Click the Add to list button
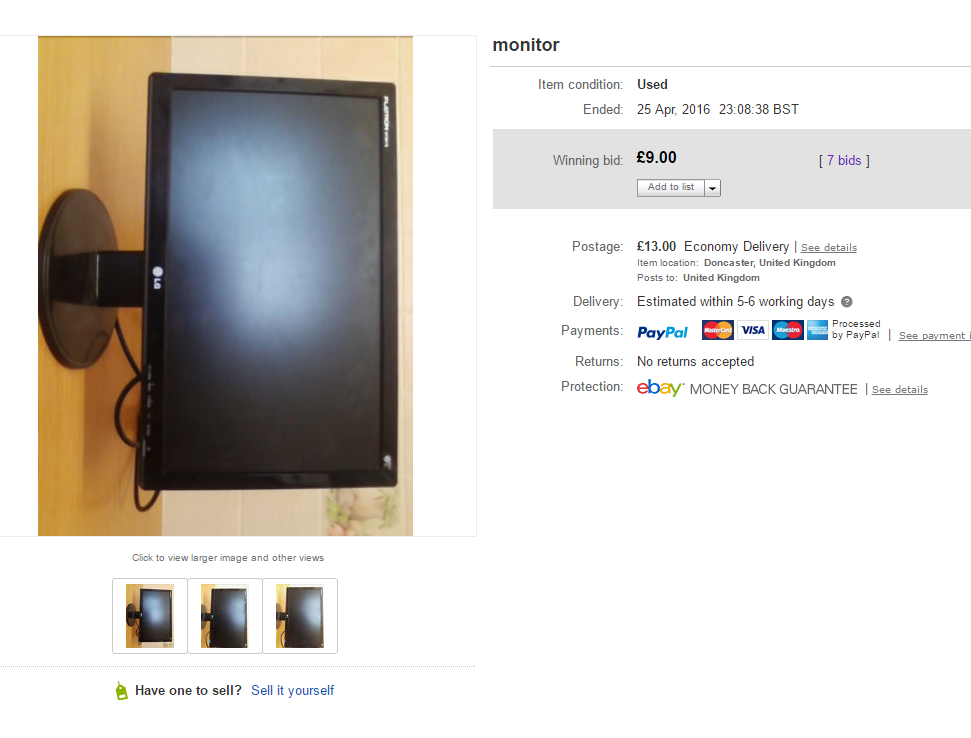971x738 pixels. point(671,188)
